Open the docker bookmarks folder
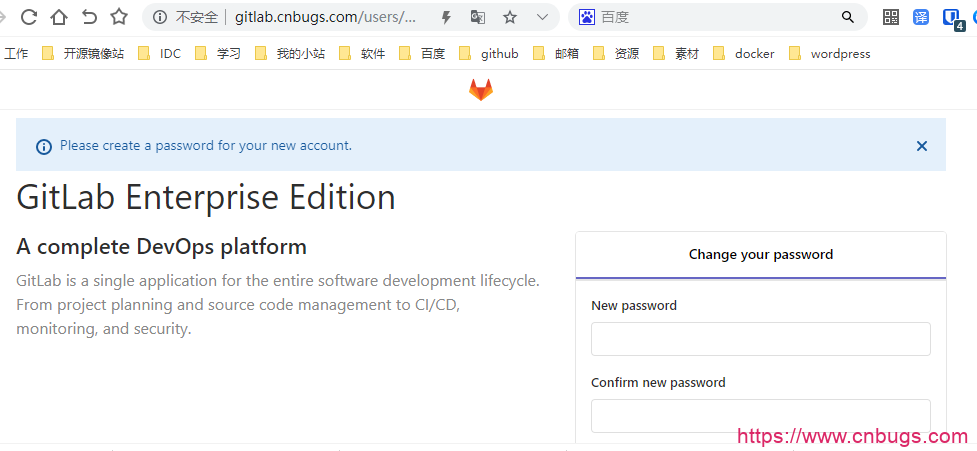 (744, 54)
